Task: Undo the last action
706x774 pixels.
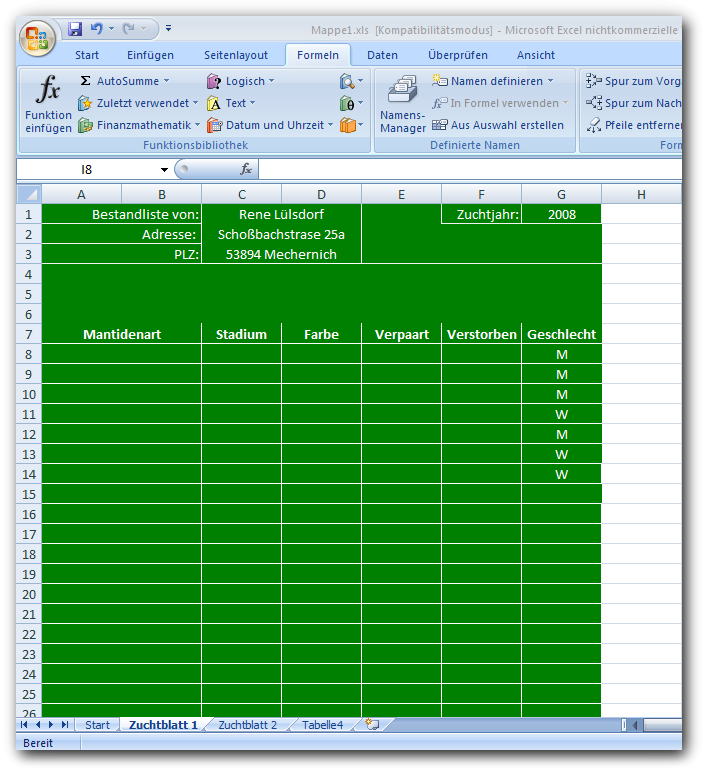Action: point(97,29)
